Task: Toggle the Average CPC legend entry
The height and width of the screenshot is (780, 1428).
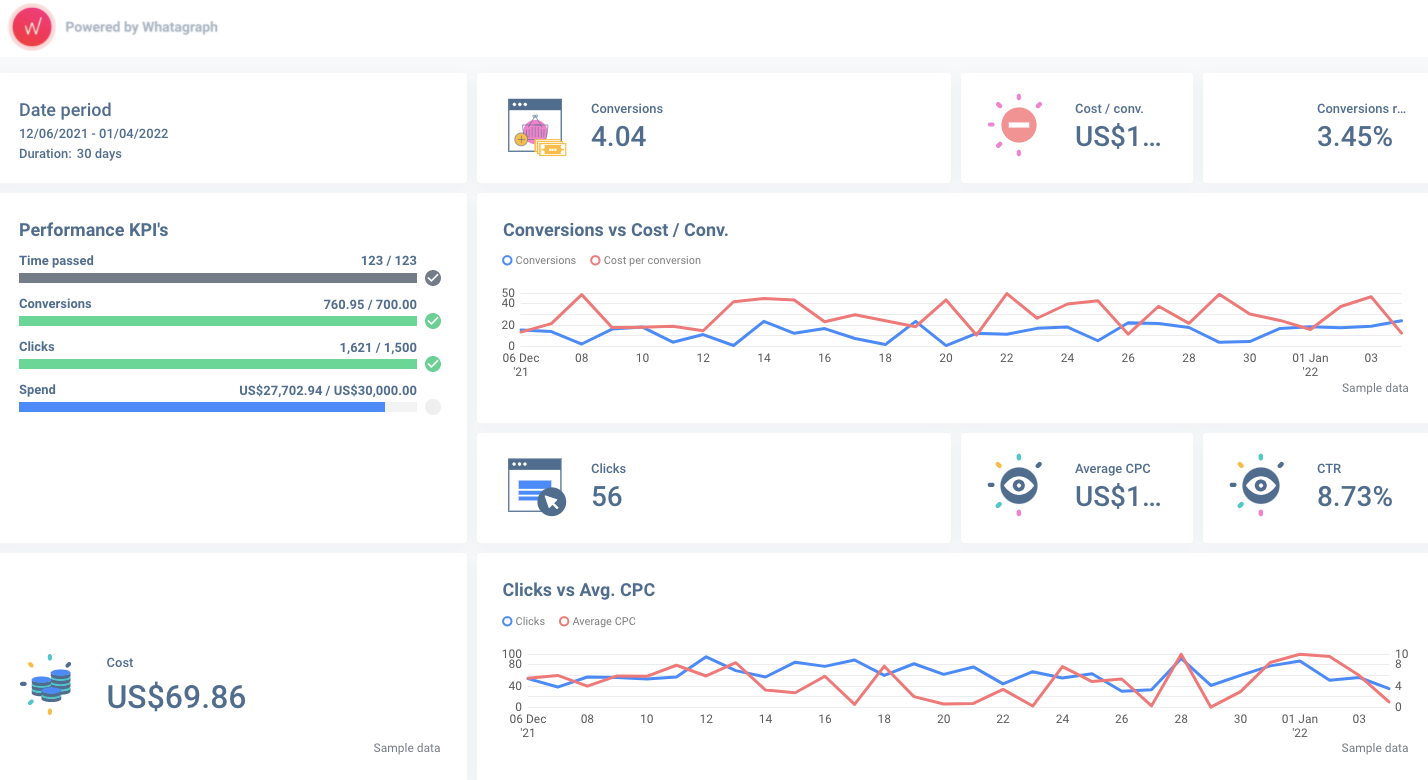Action: [x=597, y=621]
